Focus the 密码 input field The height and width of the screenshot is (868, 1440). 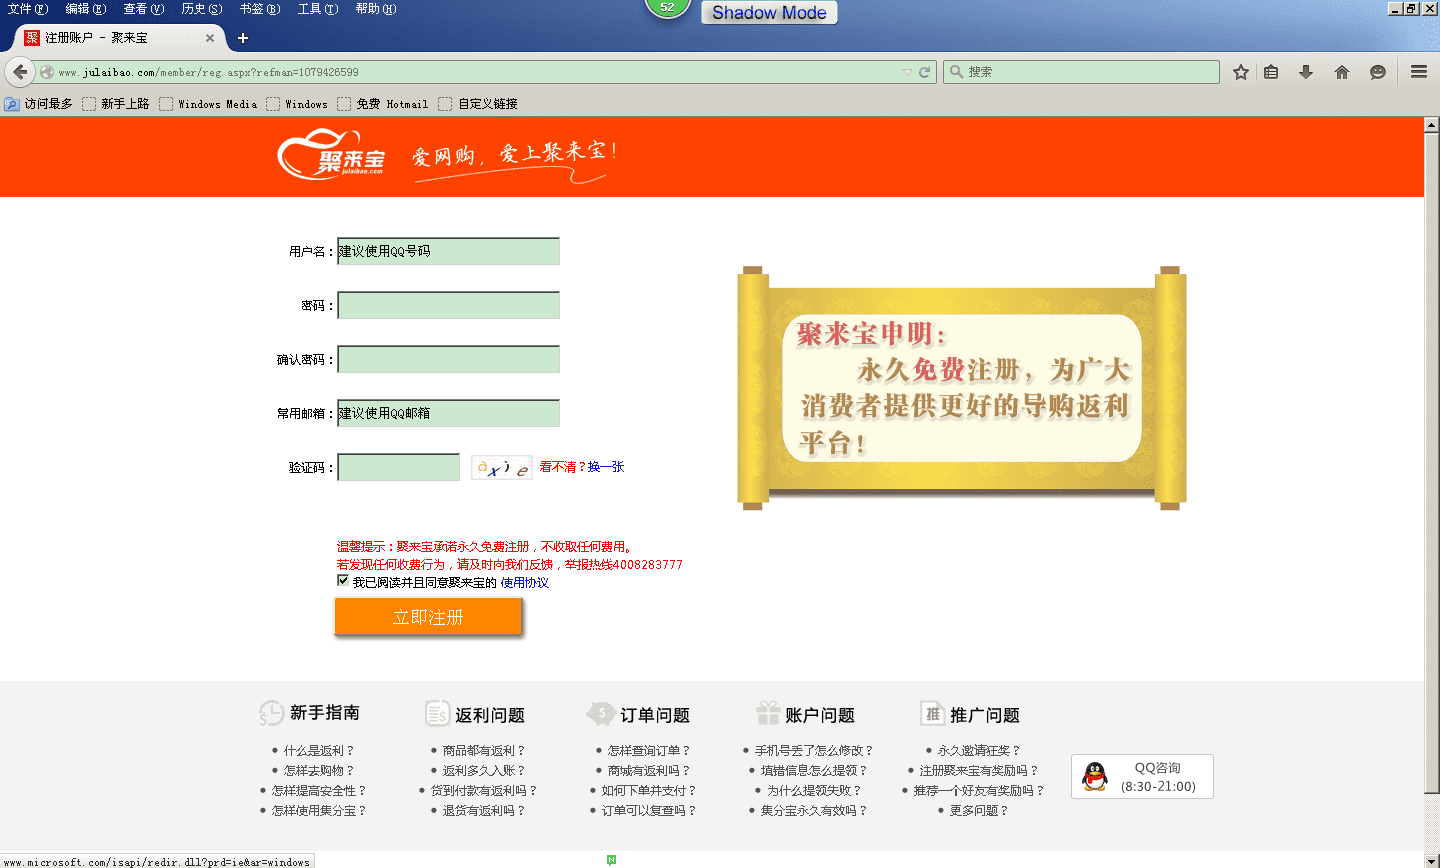(x=448, y=305)
